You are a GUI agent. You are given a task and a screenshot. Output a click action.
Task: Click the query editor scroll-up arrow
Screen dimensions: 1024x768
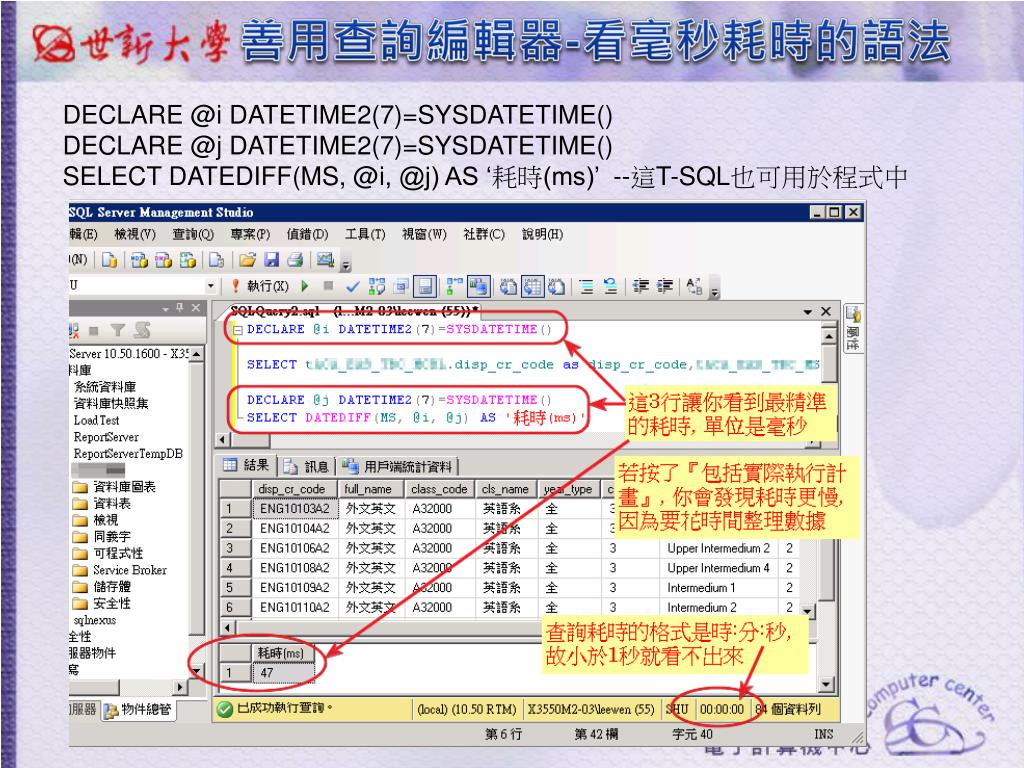point(829,335)
